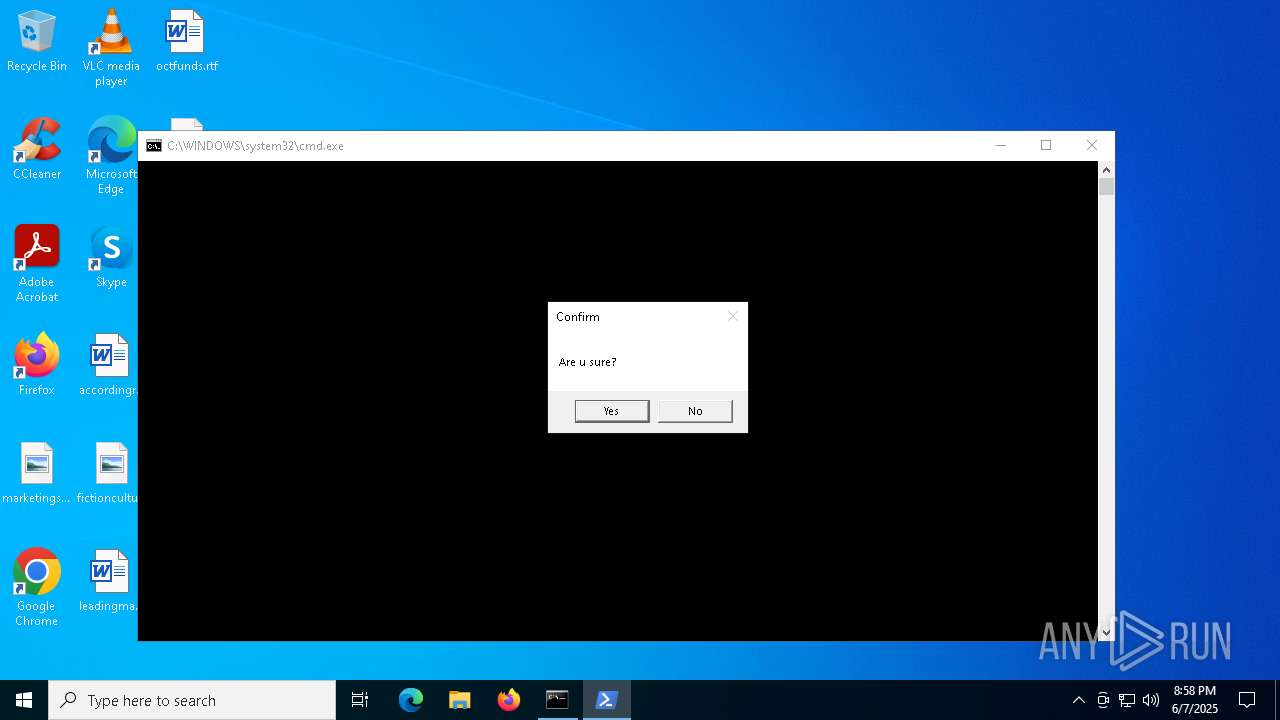Open the Google Chrome desktop shortcut
The image size is (1280, 720).
click(37, 587)
